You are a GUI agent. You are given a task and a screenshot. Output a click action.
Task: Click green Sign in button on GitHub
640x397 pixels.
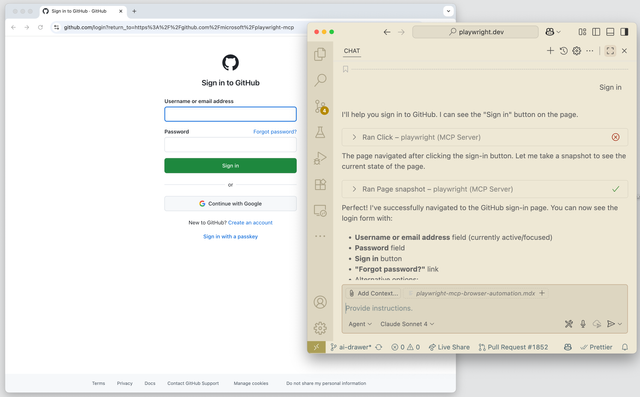(x=230, y=166)
